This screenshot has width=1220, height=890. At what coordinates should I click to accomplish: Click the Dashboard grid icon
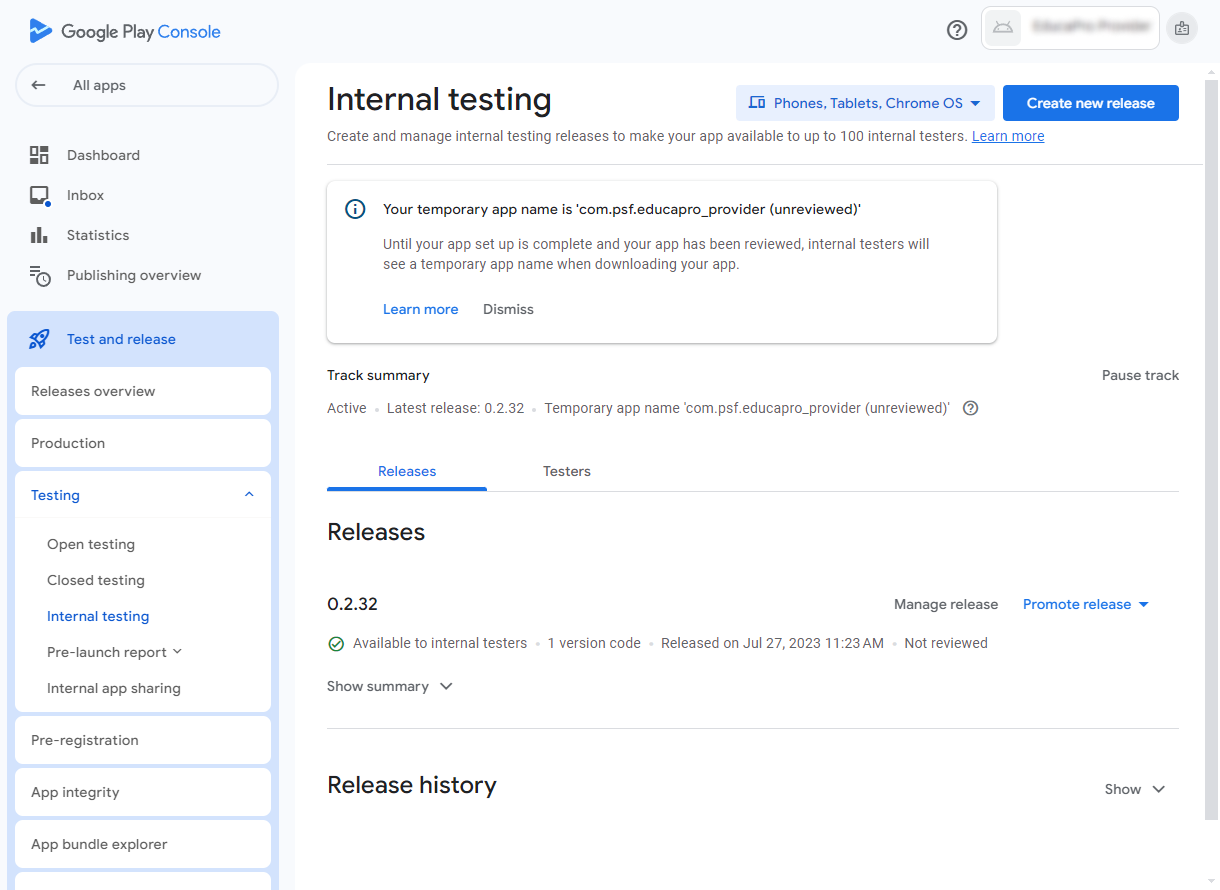[x=39, y=155]
